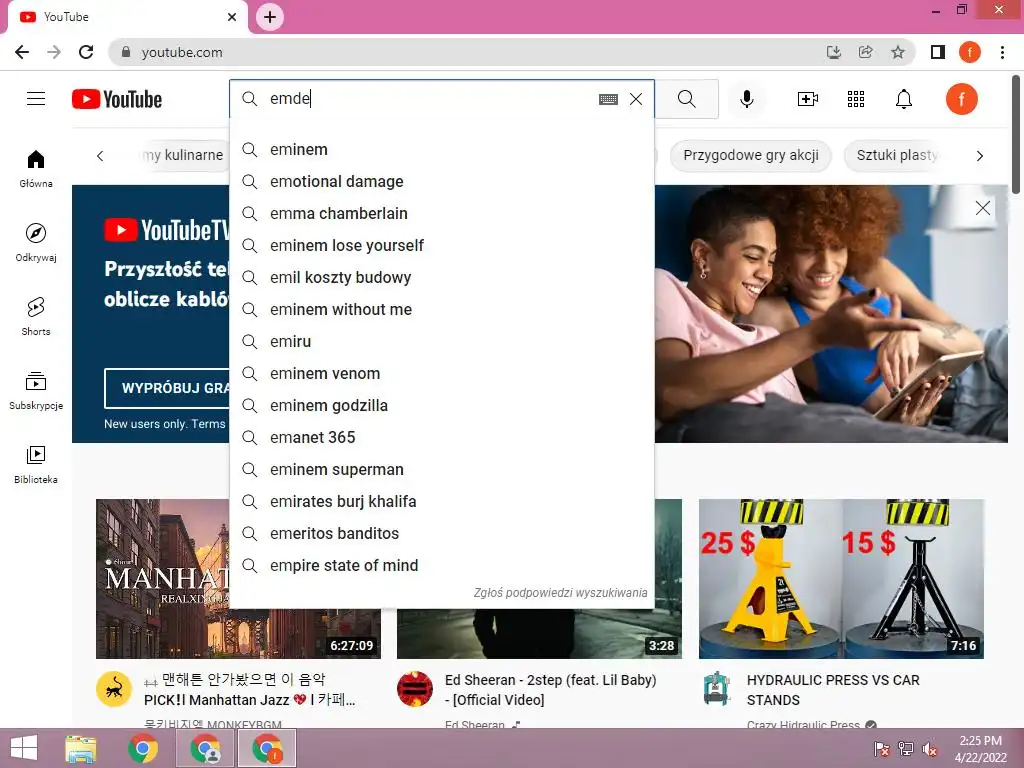Choose suggestion 'emeritos banditos'
This screenshot has width=1024, height=768.
(x=442, y=534)
